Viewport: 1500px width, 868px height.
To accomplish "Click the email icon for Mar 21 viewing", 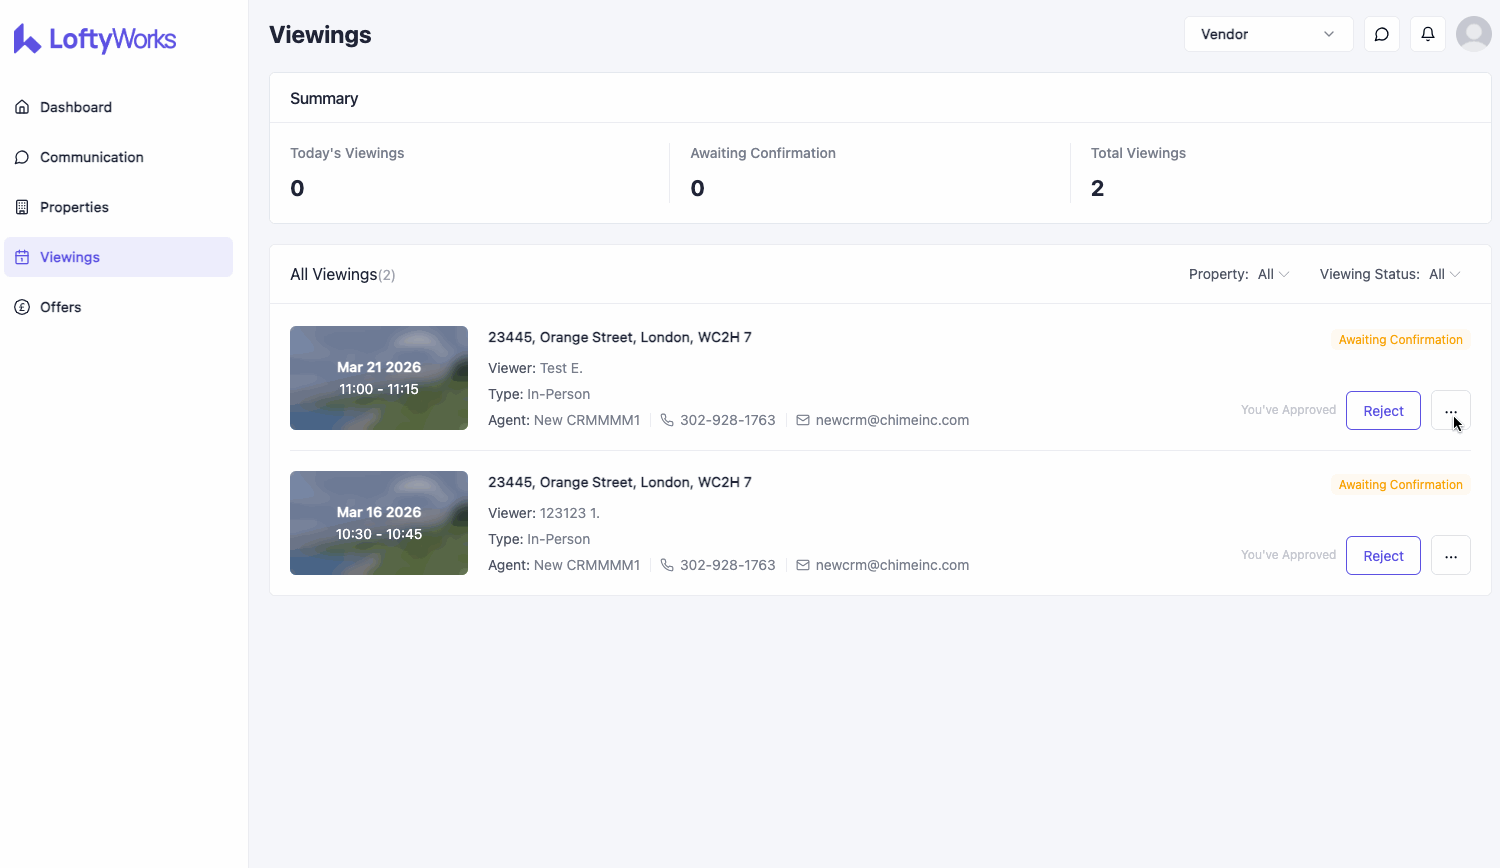I will click(x=802, y=420).
